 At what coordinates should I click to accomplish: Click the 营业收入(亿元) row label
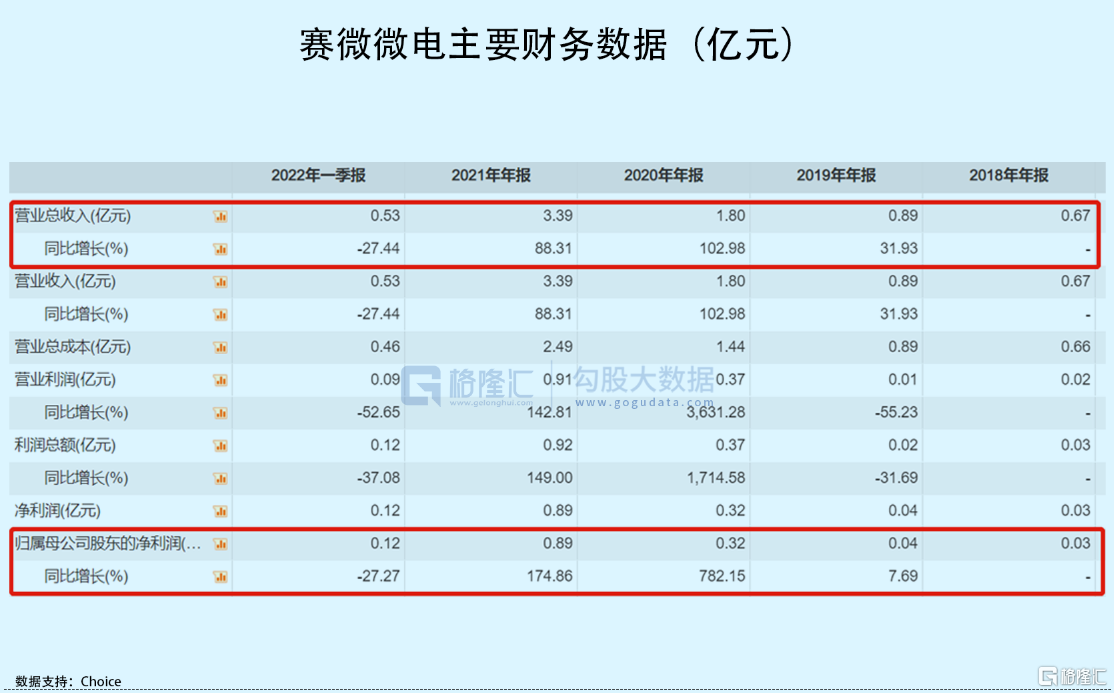[65, 281]
